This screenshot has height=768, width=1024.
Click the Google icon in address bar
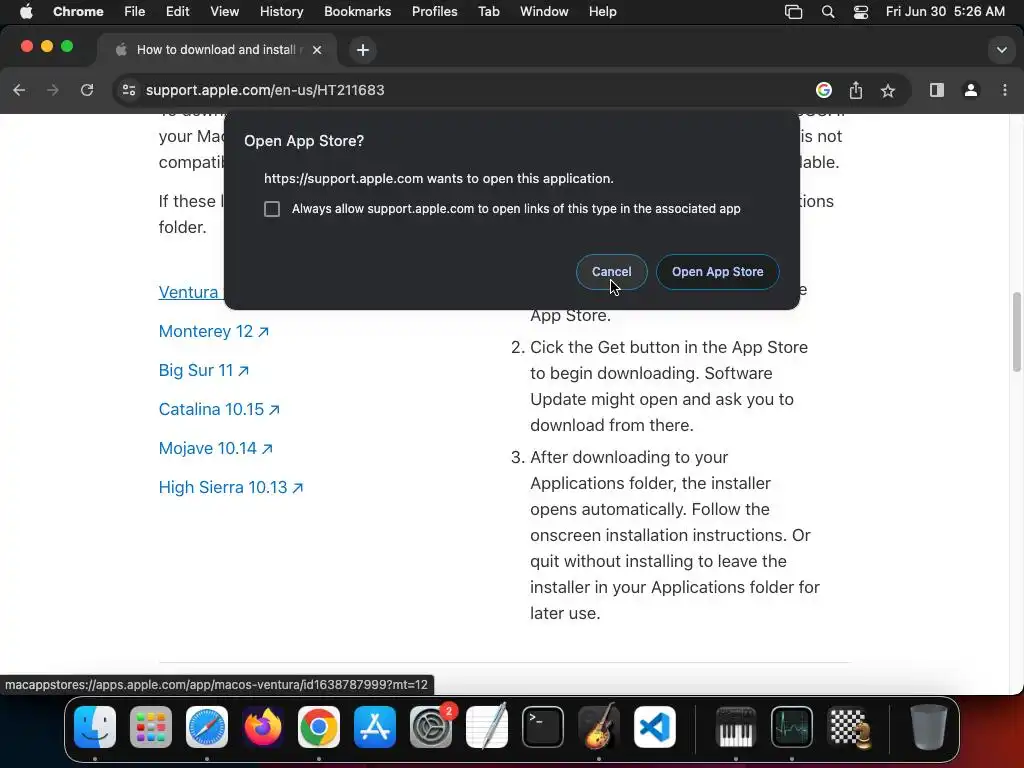(x=824, y=90)
